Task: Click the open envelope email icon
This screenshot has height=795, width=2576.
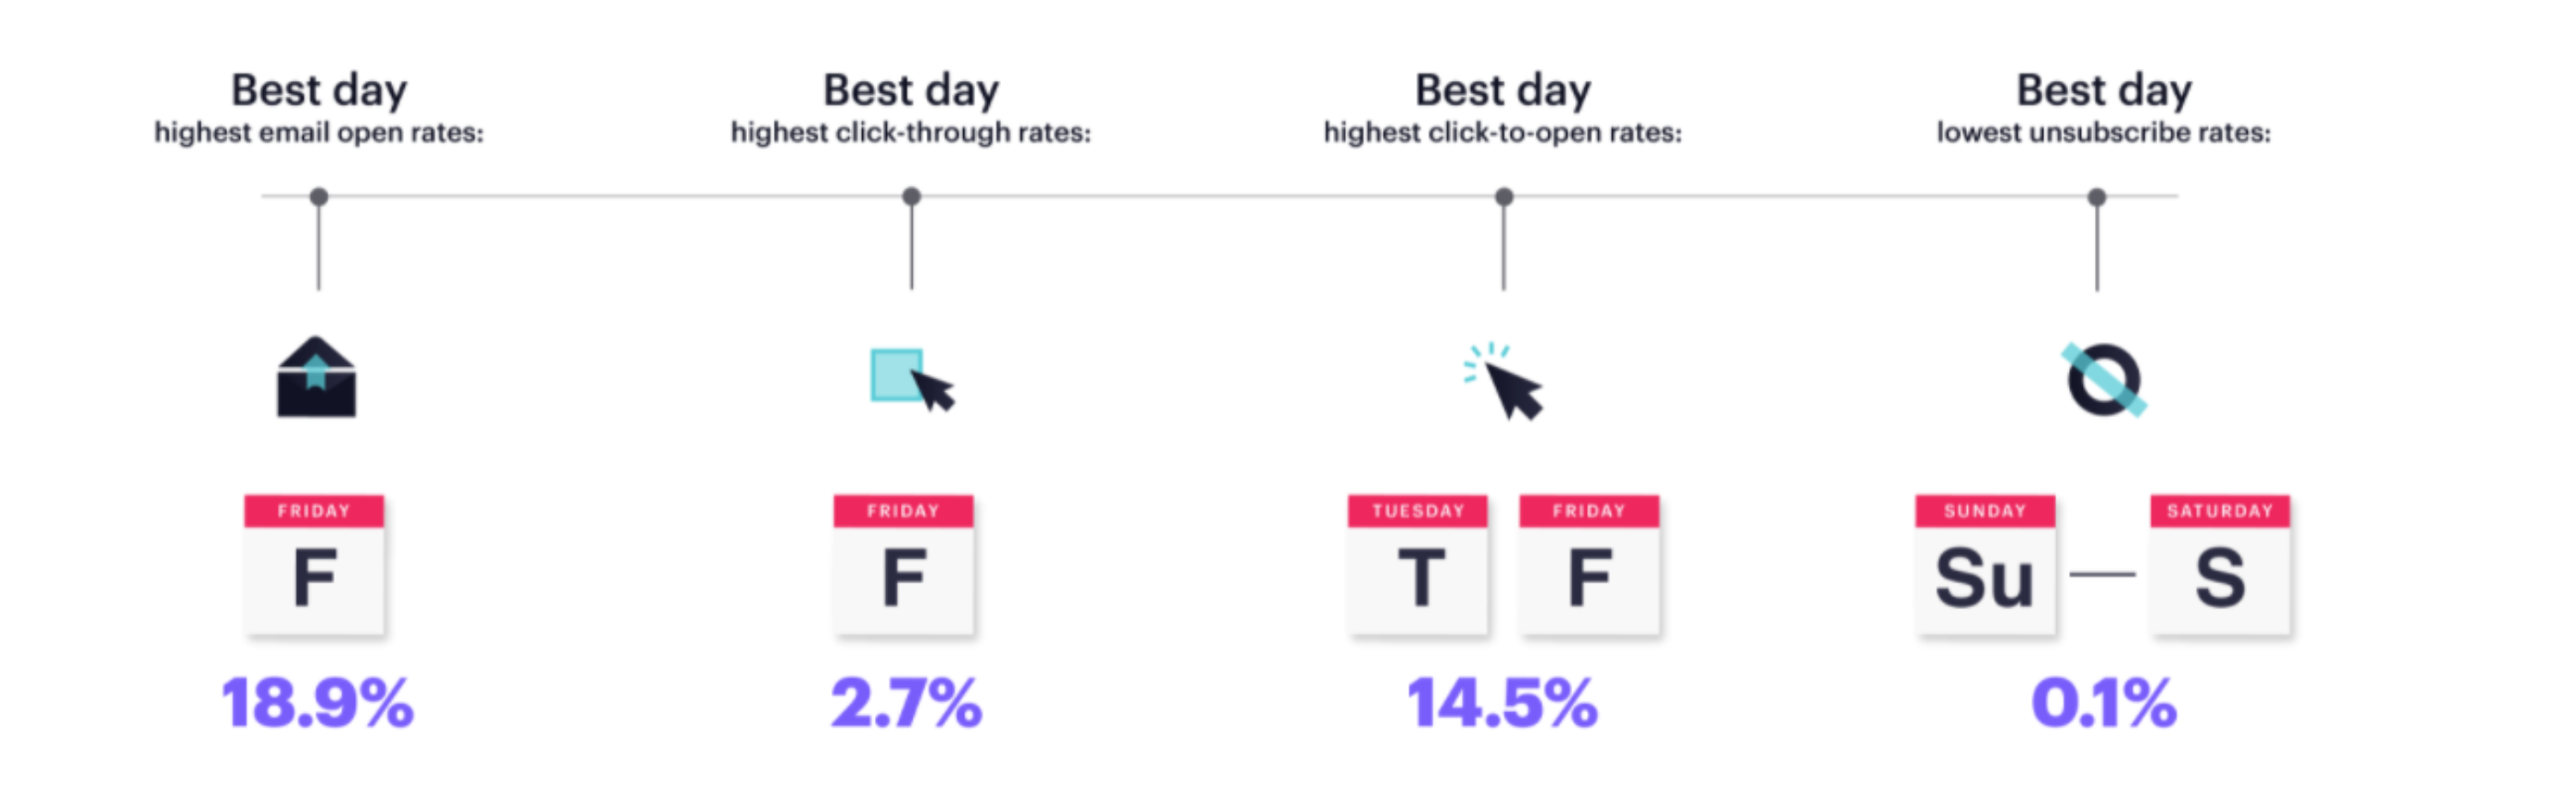Action: click(x=316, y=376)
